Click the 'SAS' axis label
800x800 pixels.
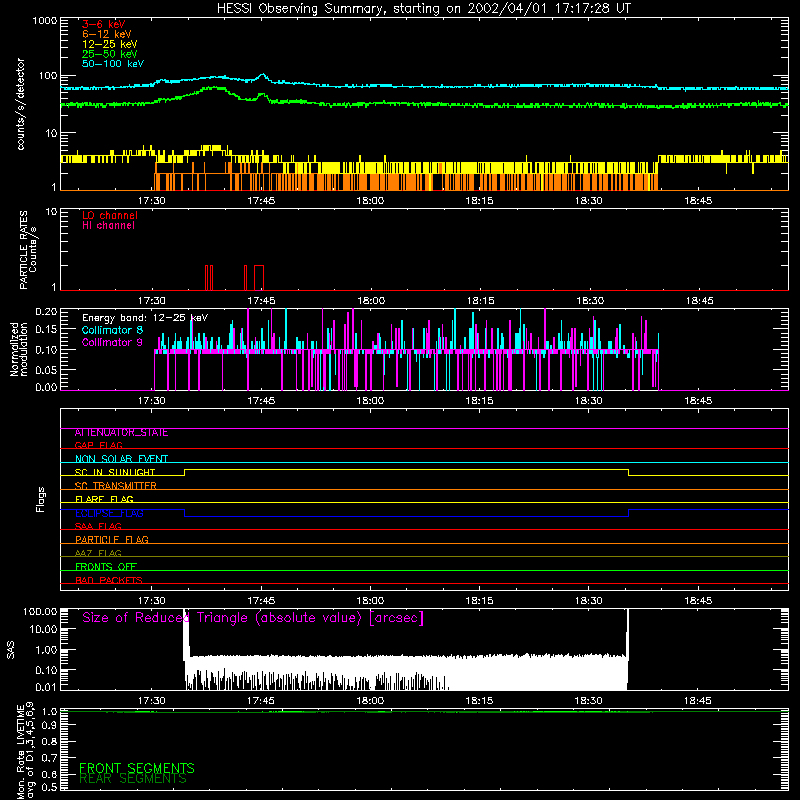[x=10, y=650]
